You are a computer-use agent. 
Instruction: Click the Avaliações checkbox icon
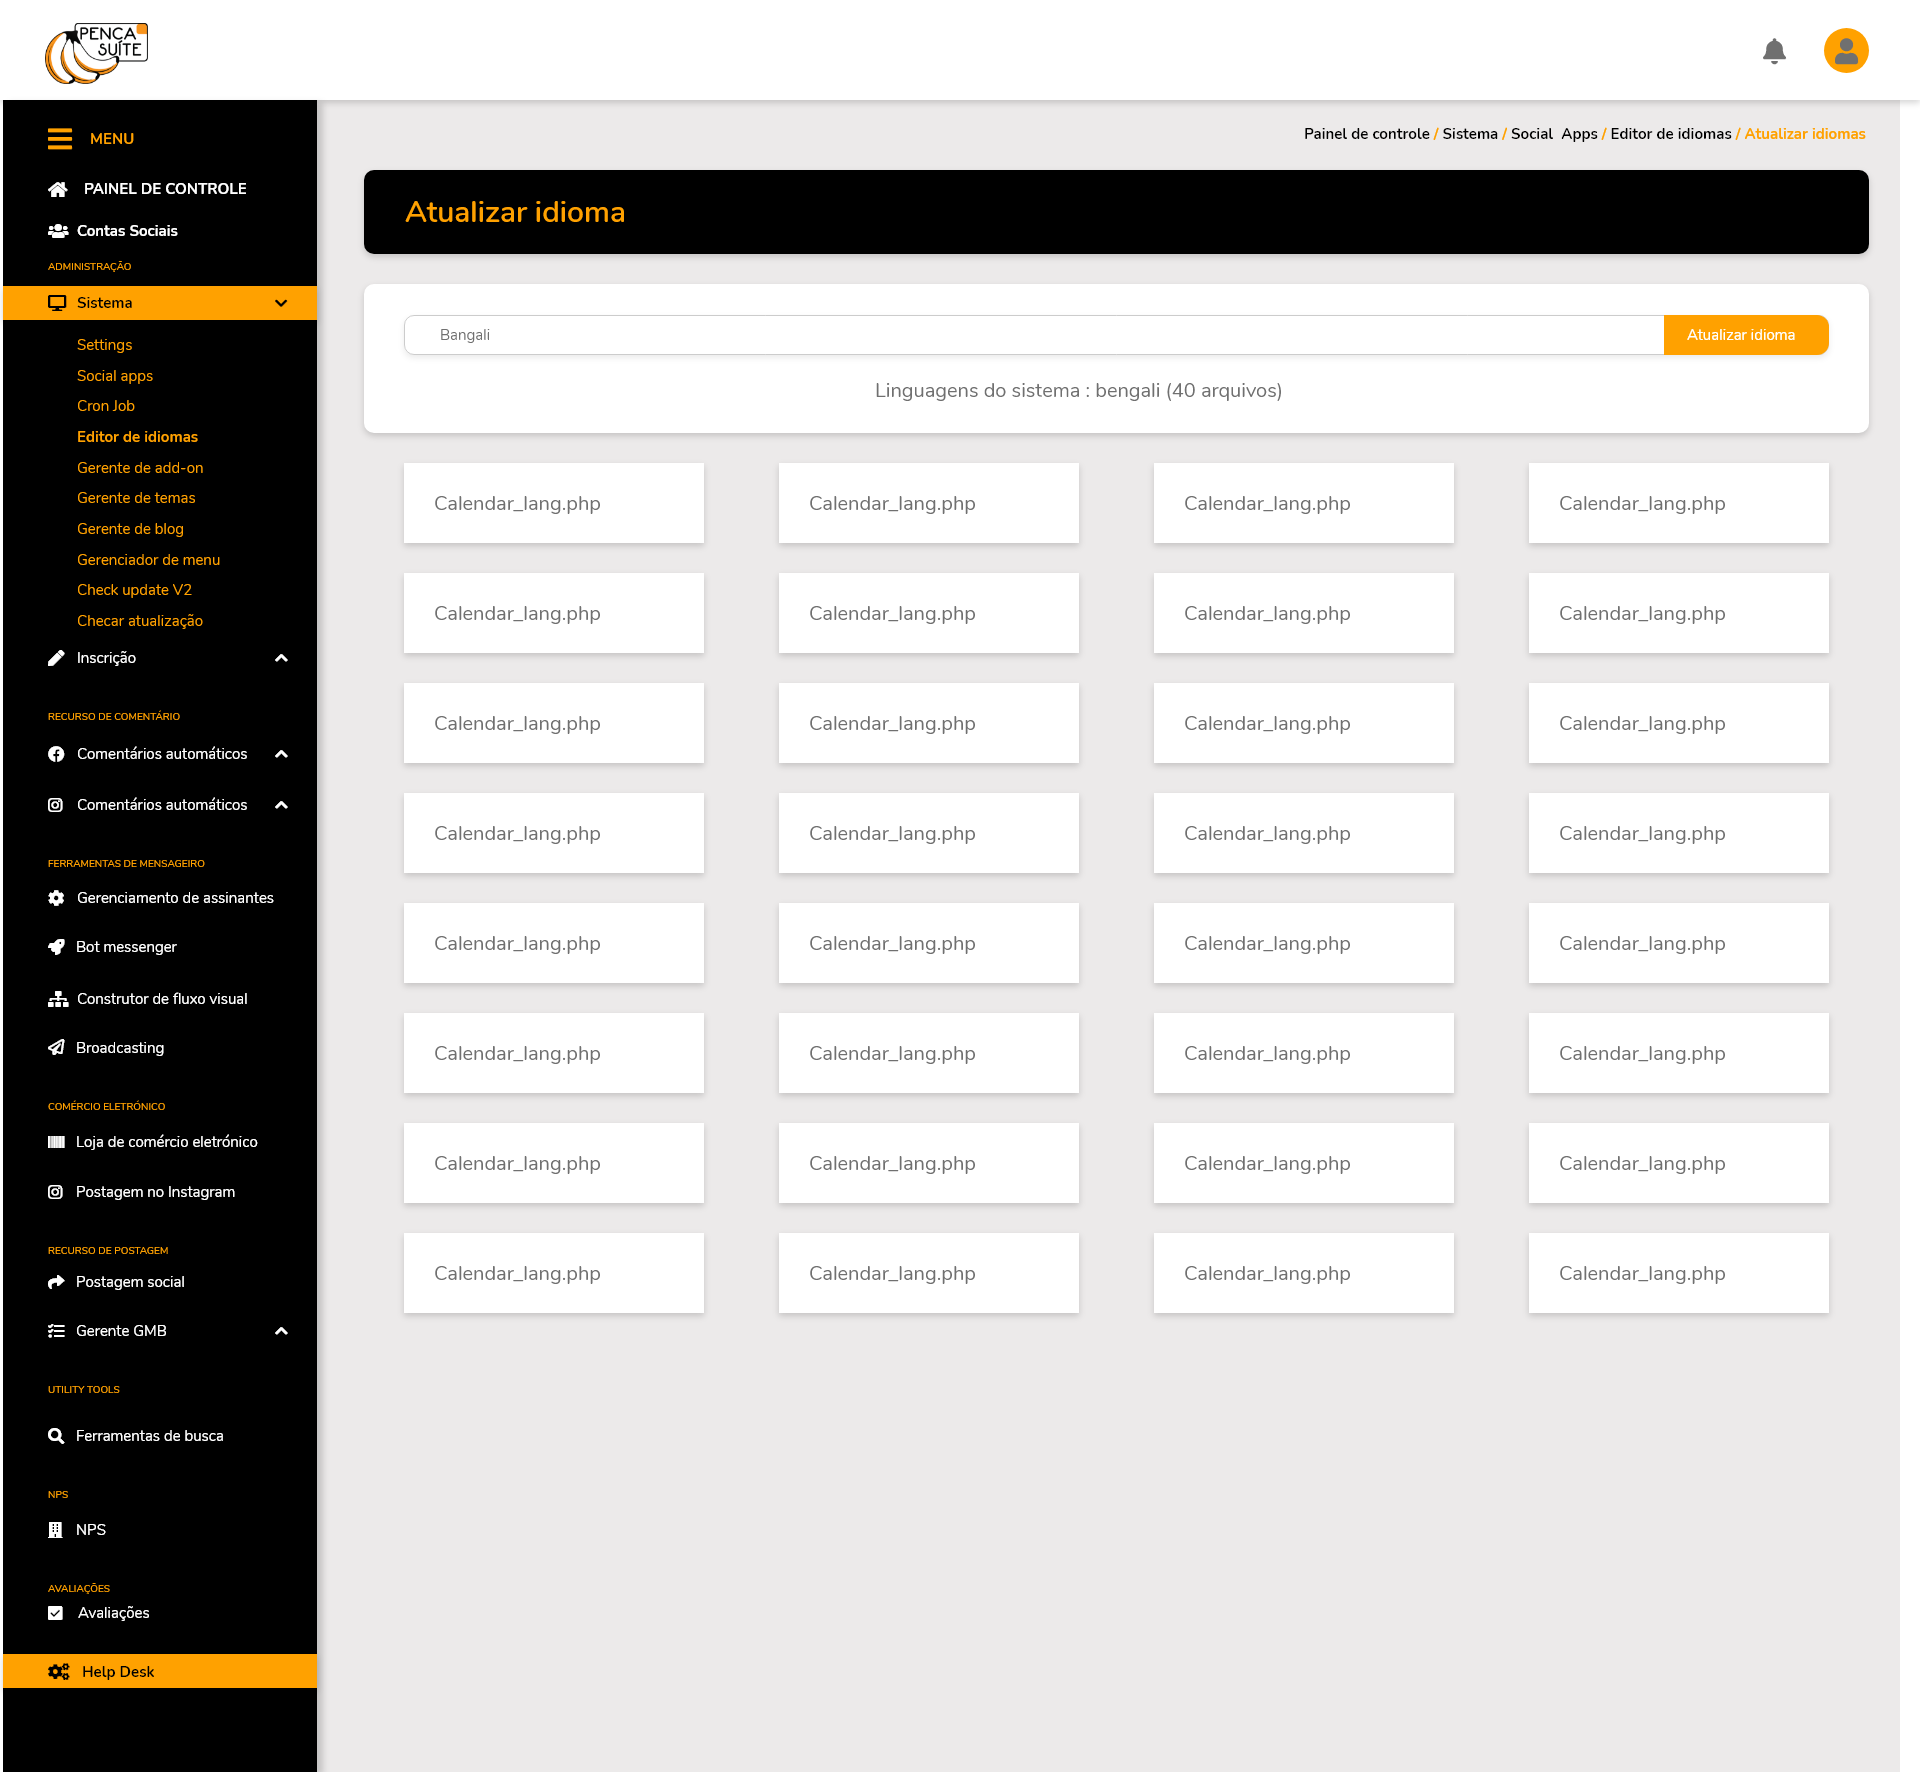coord(56,1613)
